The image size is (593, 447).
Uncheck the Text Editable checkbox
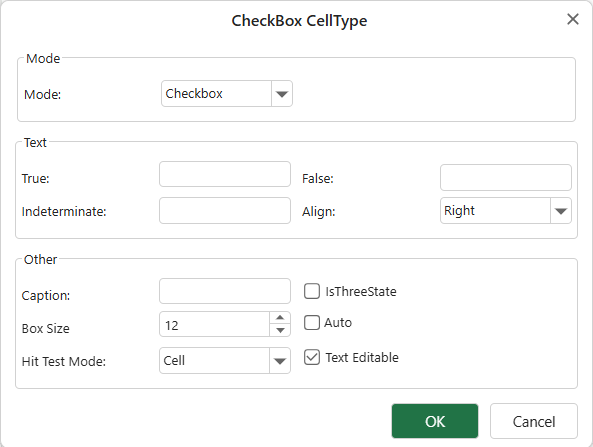click(x=312, y=357)
